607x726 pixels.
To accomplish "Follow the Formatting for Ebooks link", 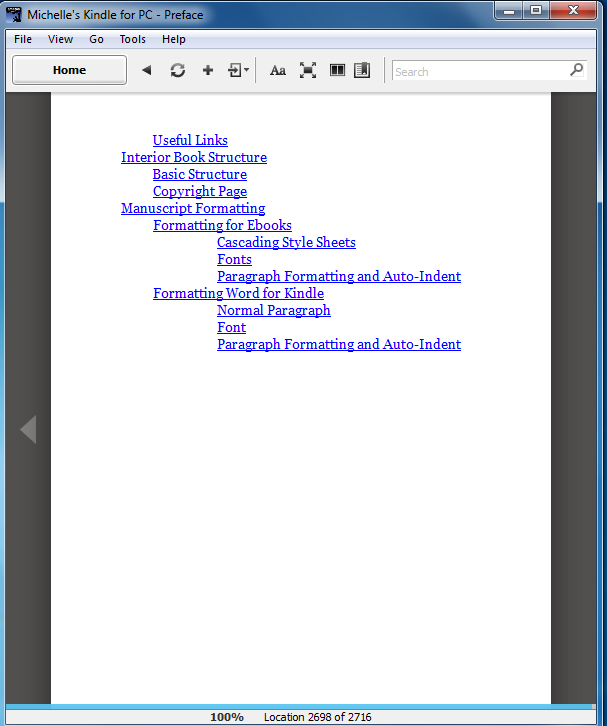I will (222, 225).
